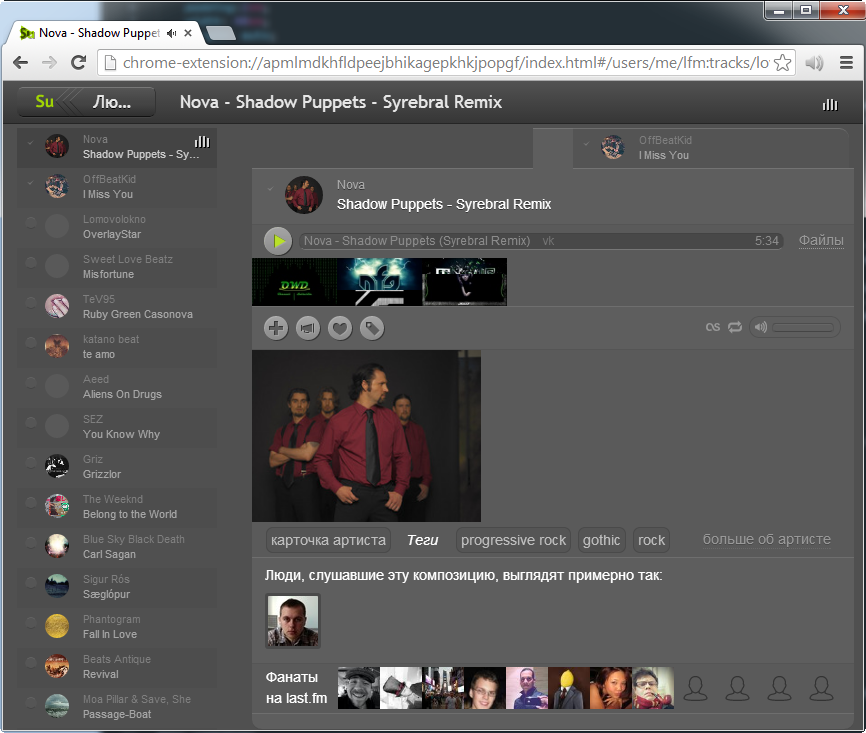Click the lemon-head last.fm fan avatar
The width and height of the screenshot is (866, 733).
(568, 688)
